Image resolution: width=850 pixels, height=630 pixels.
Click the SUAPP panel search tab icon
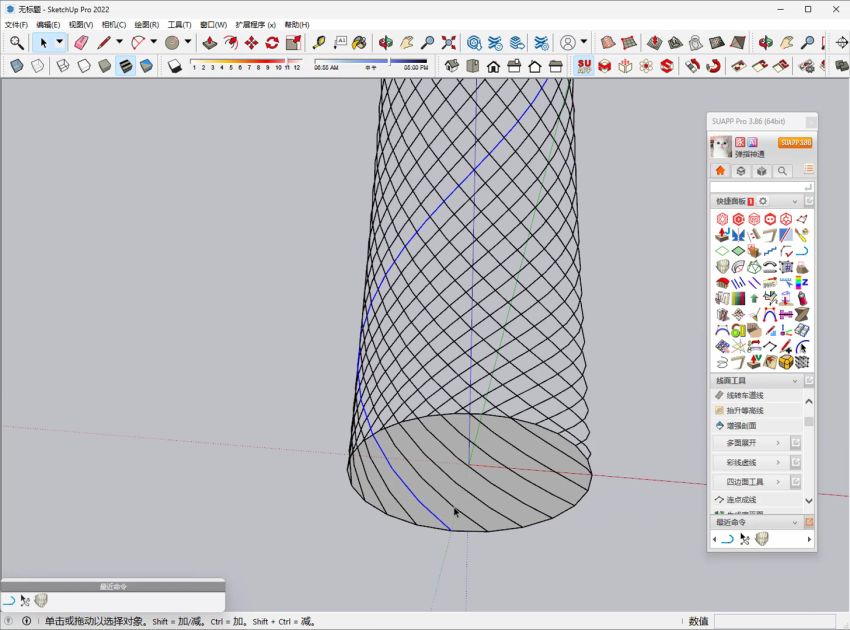coord(782,171)
